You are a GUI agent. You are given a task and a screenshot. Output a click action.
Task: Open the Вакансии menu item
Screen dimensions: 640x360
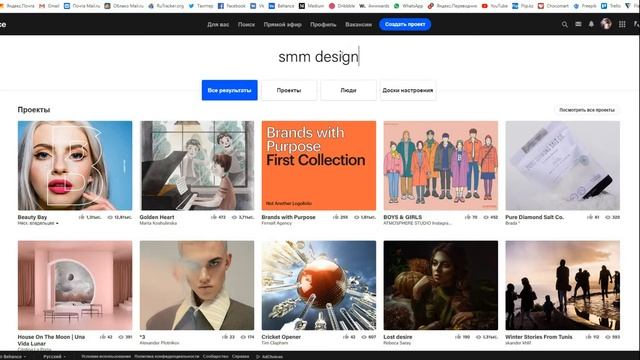click(x=358, y=24)
